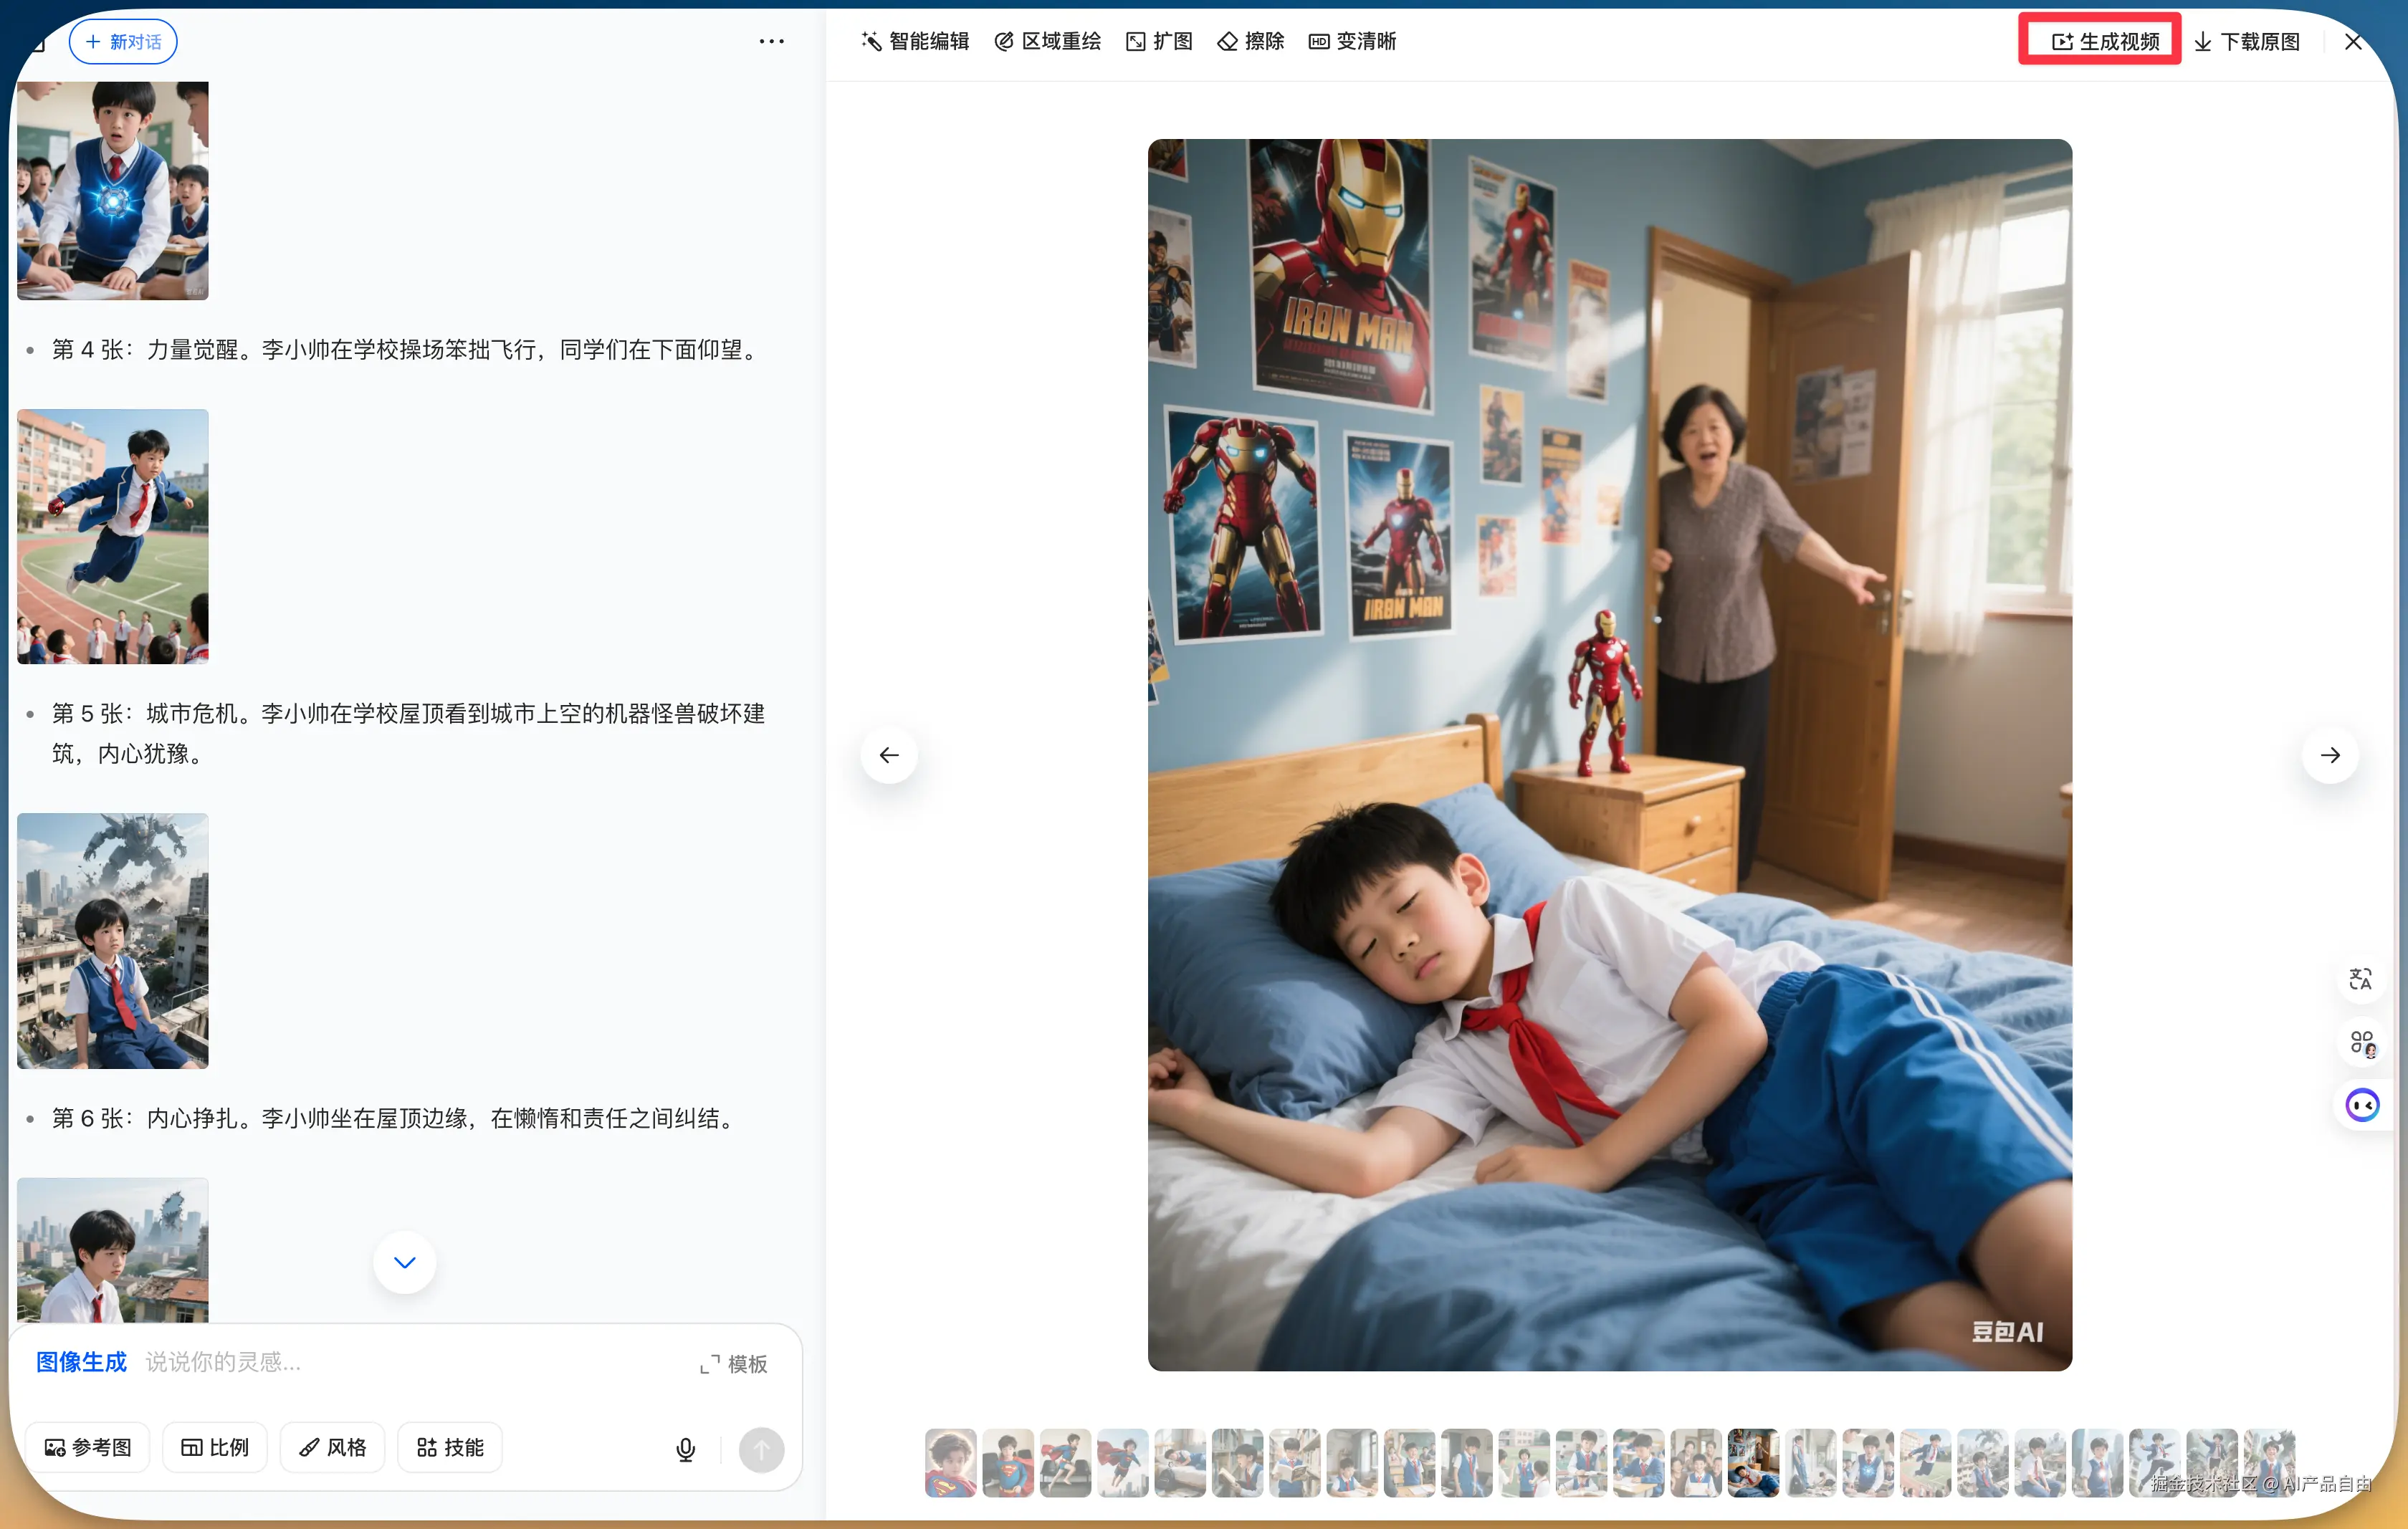Click the 参考图 reference image button

tap(88, 1447)
